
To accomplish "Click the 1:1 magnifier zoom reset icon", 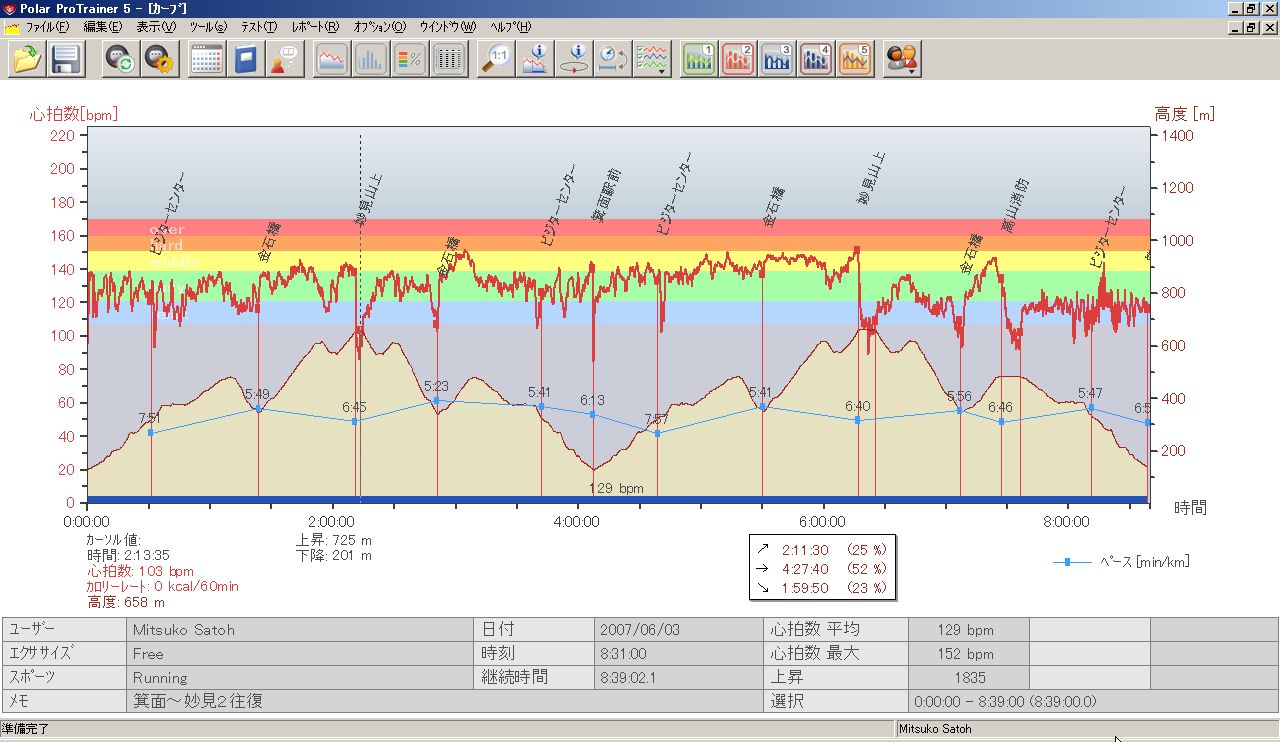I will (496, 59).
